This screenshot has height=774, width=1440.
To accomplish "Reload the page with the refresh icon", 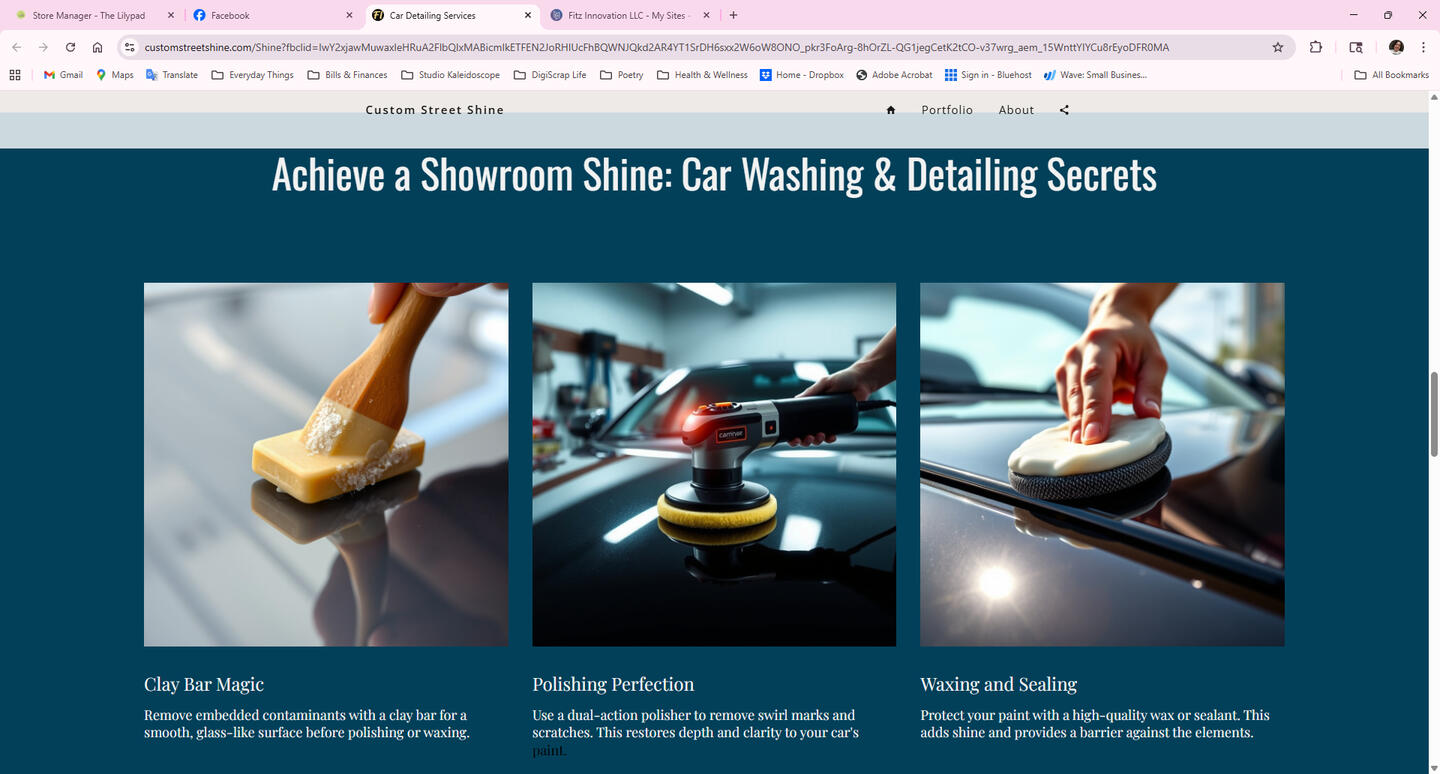I will pyautogui.click(x=70, y=47).
